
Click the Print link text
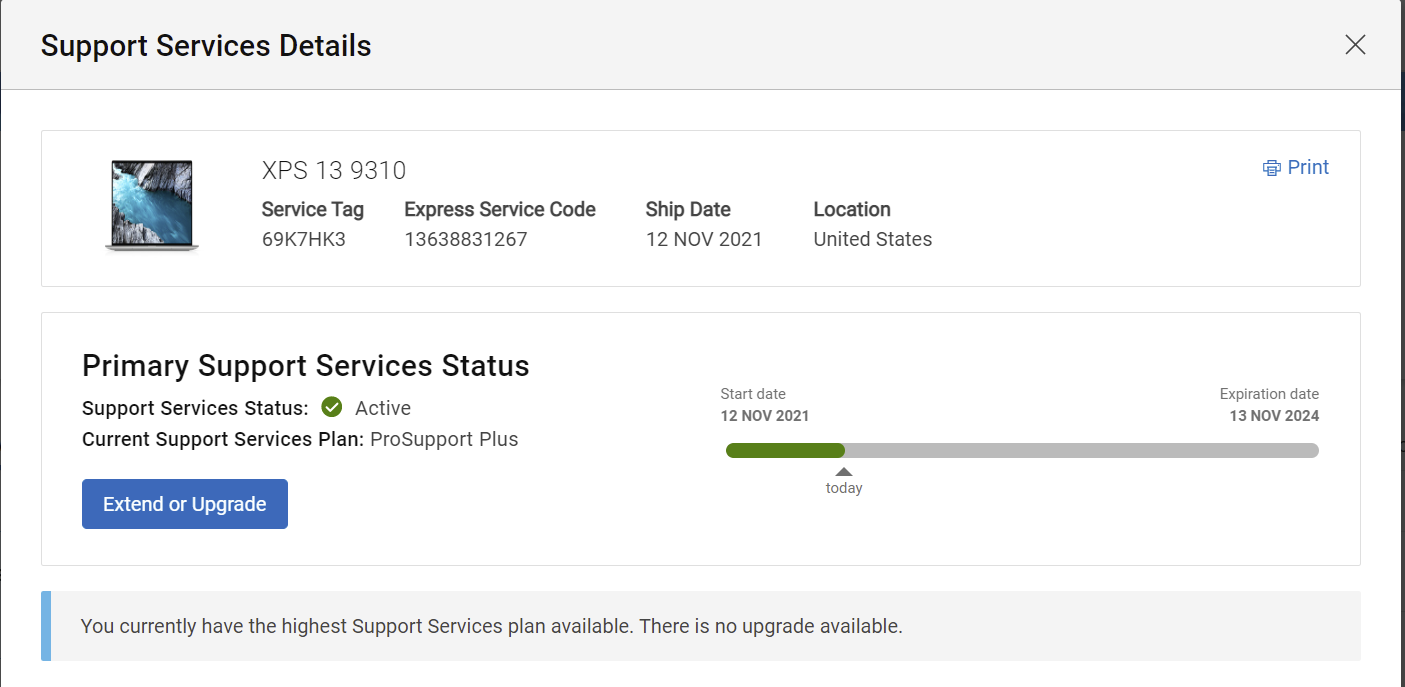pyautogui.click(x=1308, y=168)
